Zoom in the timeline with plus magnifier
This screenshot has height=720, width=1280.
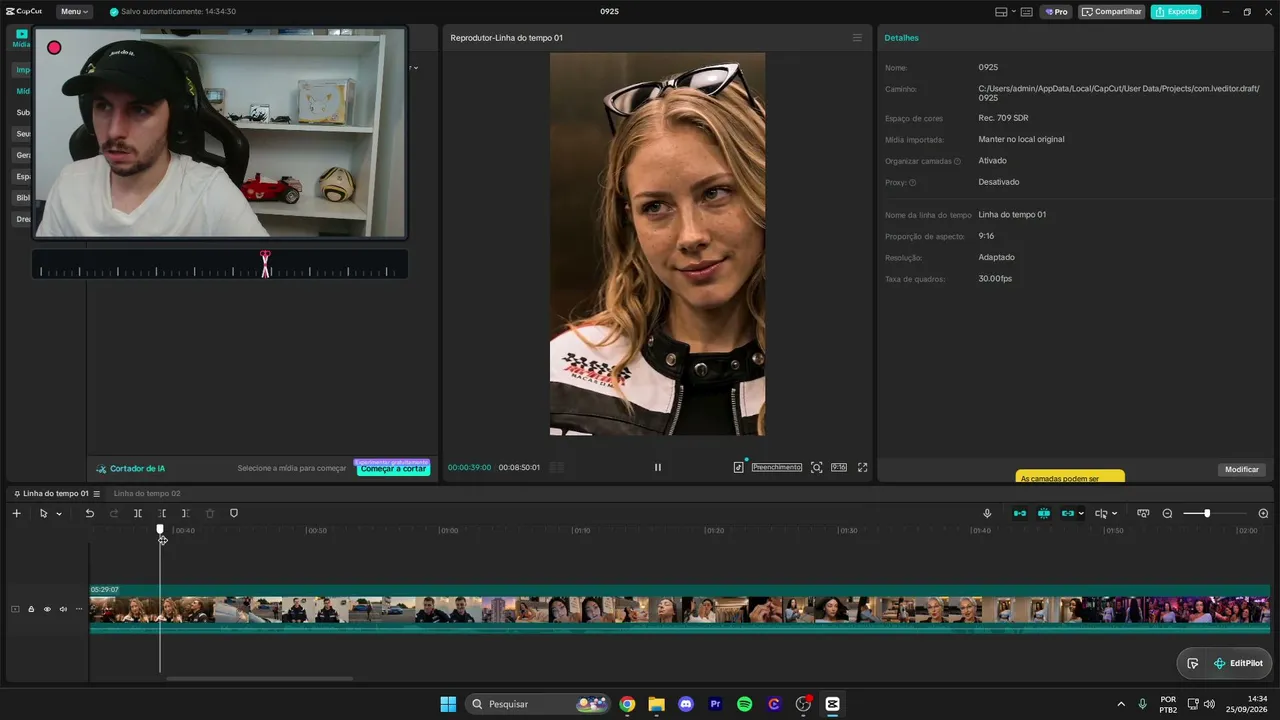tap(1263, 513)
